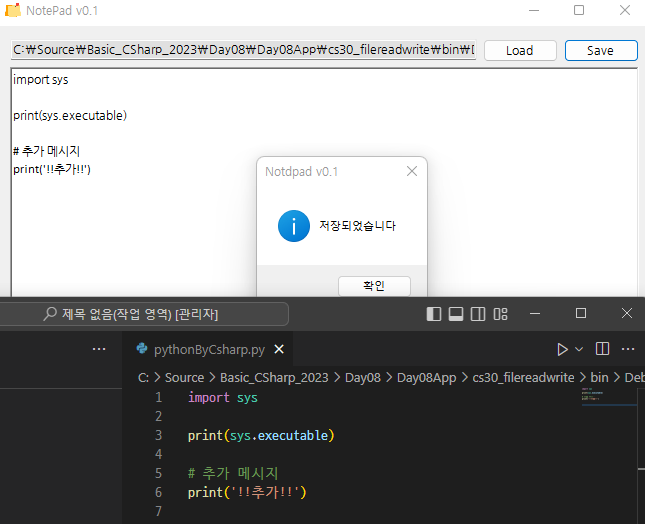Split the VS Code editor right
This screenshot has height=524, width=645.
point(602,349)
